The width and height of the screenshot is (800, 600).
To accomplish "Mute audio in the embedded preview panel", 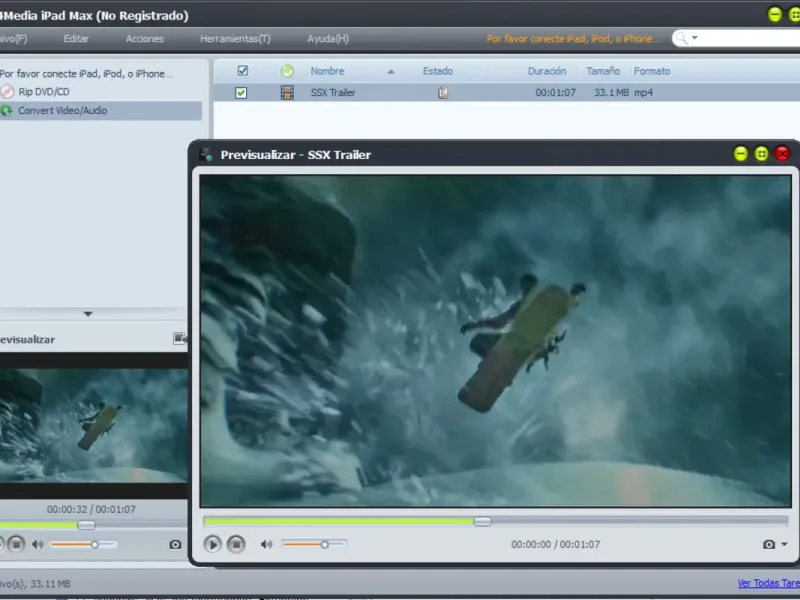I will tap(38, 544).
